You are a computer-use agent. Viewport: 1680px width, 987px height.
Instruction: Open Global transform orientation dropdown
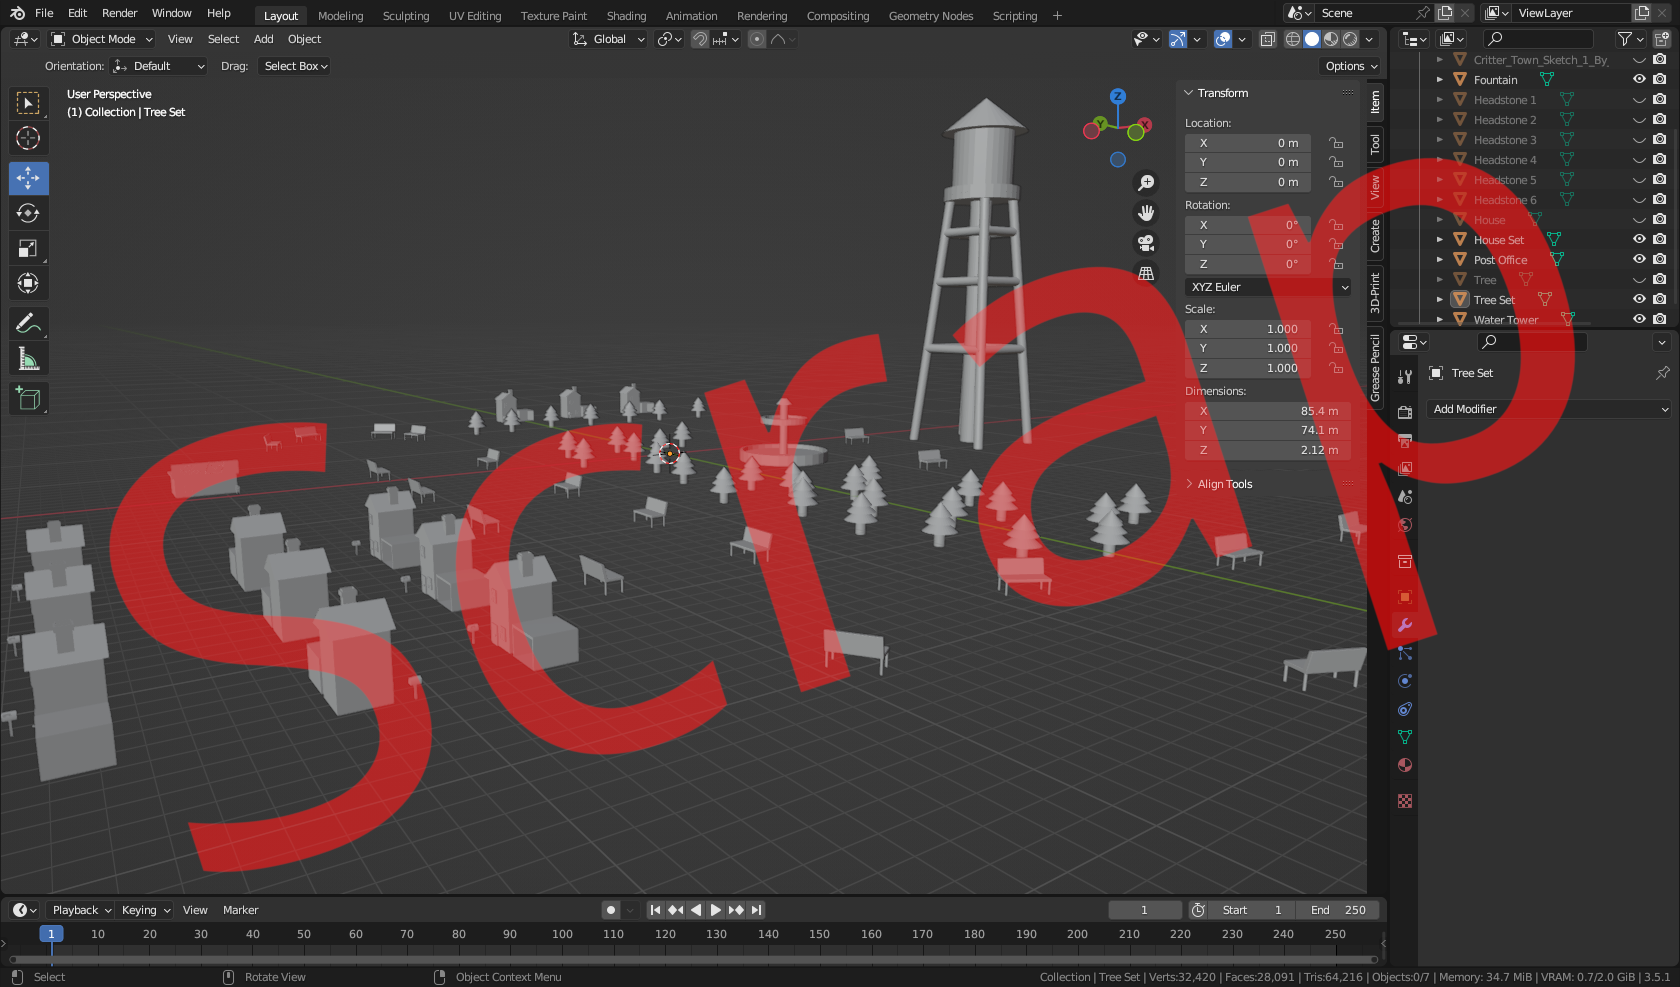[x=609, y=39]
